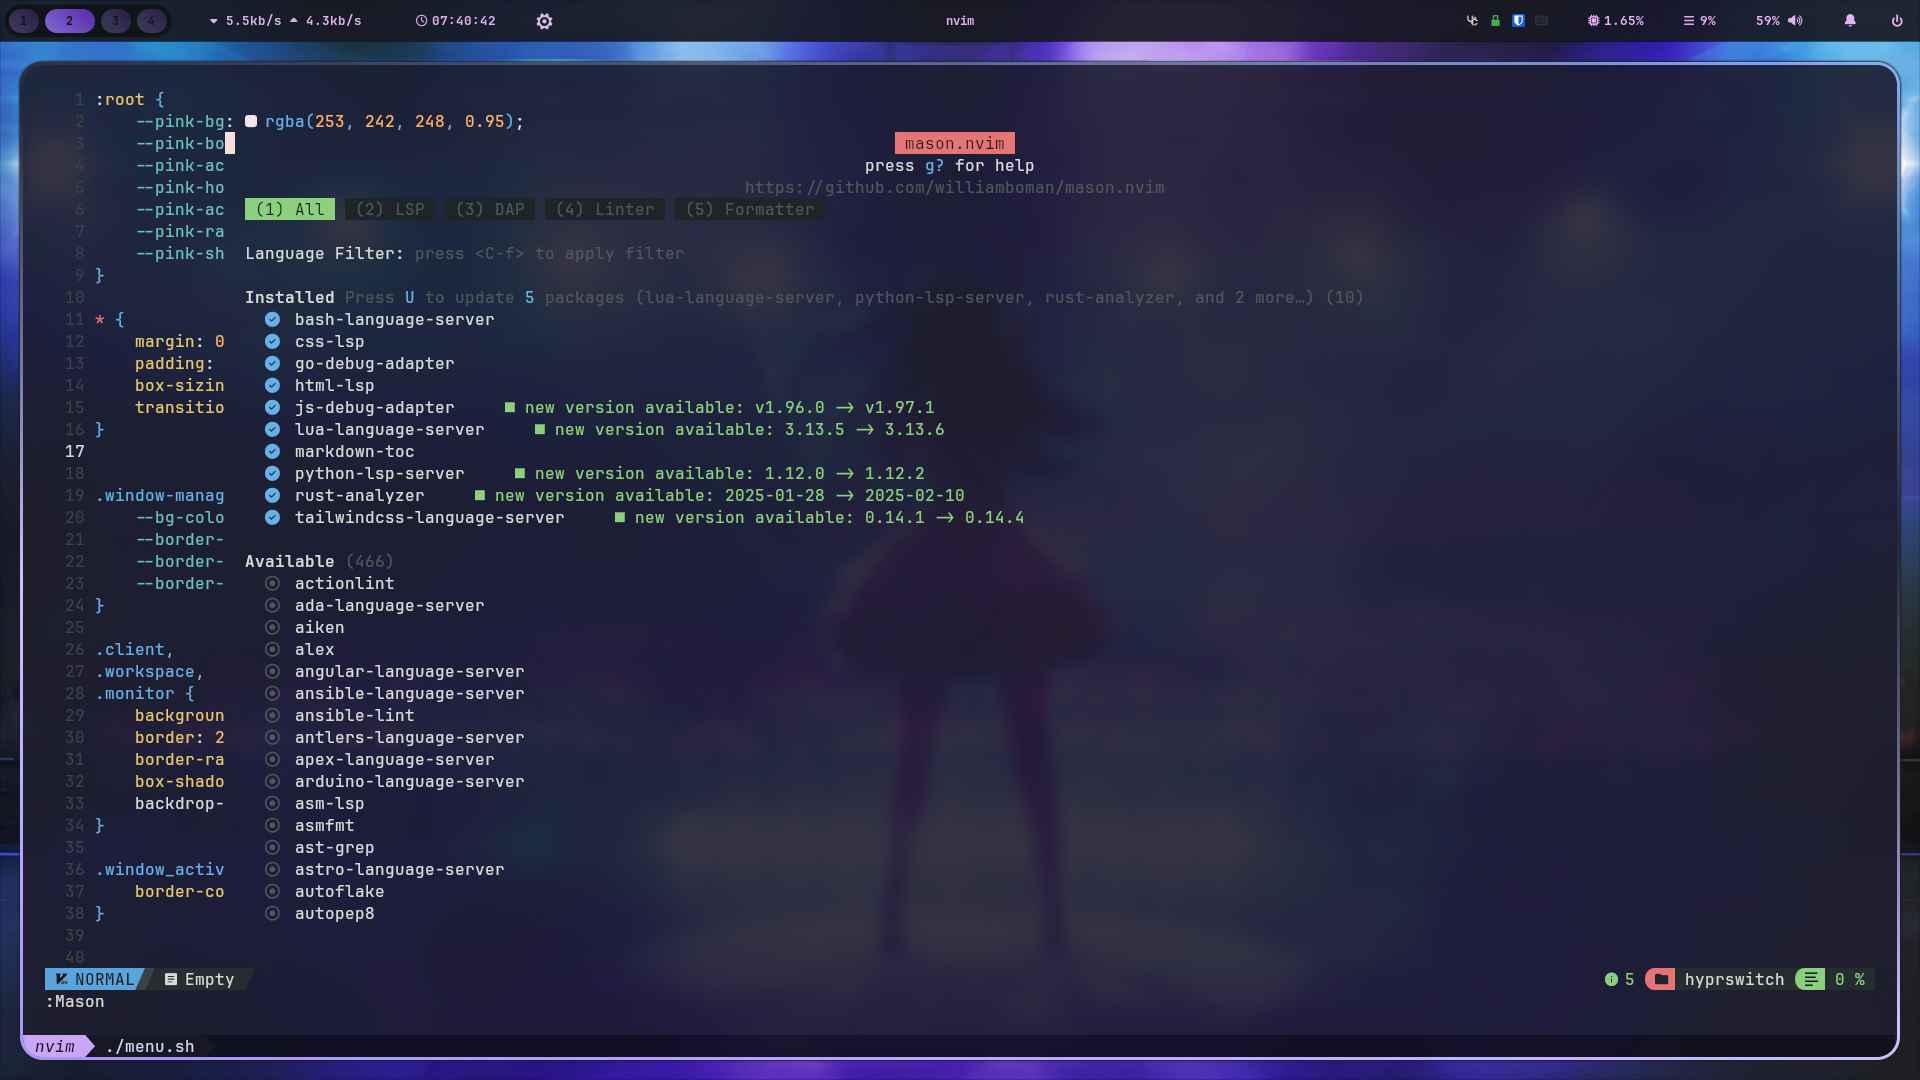The height and width of the screenshot is (1080, 1920).
Task: Click the Language Filter field
Action: tap(549, 254)
